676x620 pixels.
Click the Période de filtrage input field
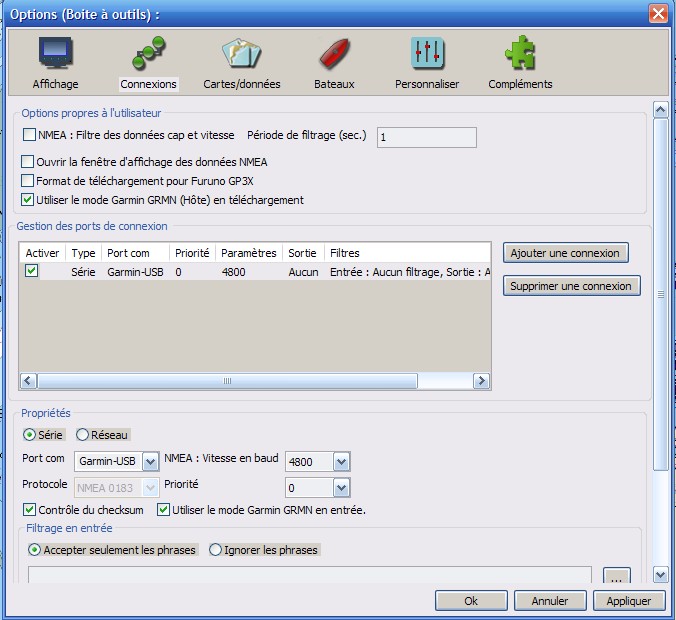426,137
